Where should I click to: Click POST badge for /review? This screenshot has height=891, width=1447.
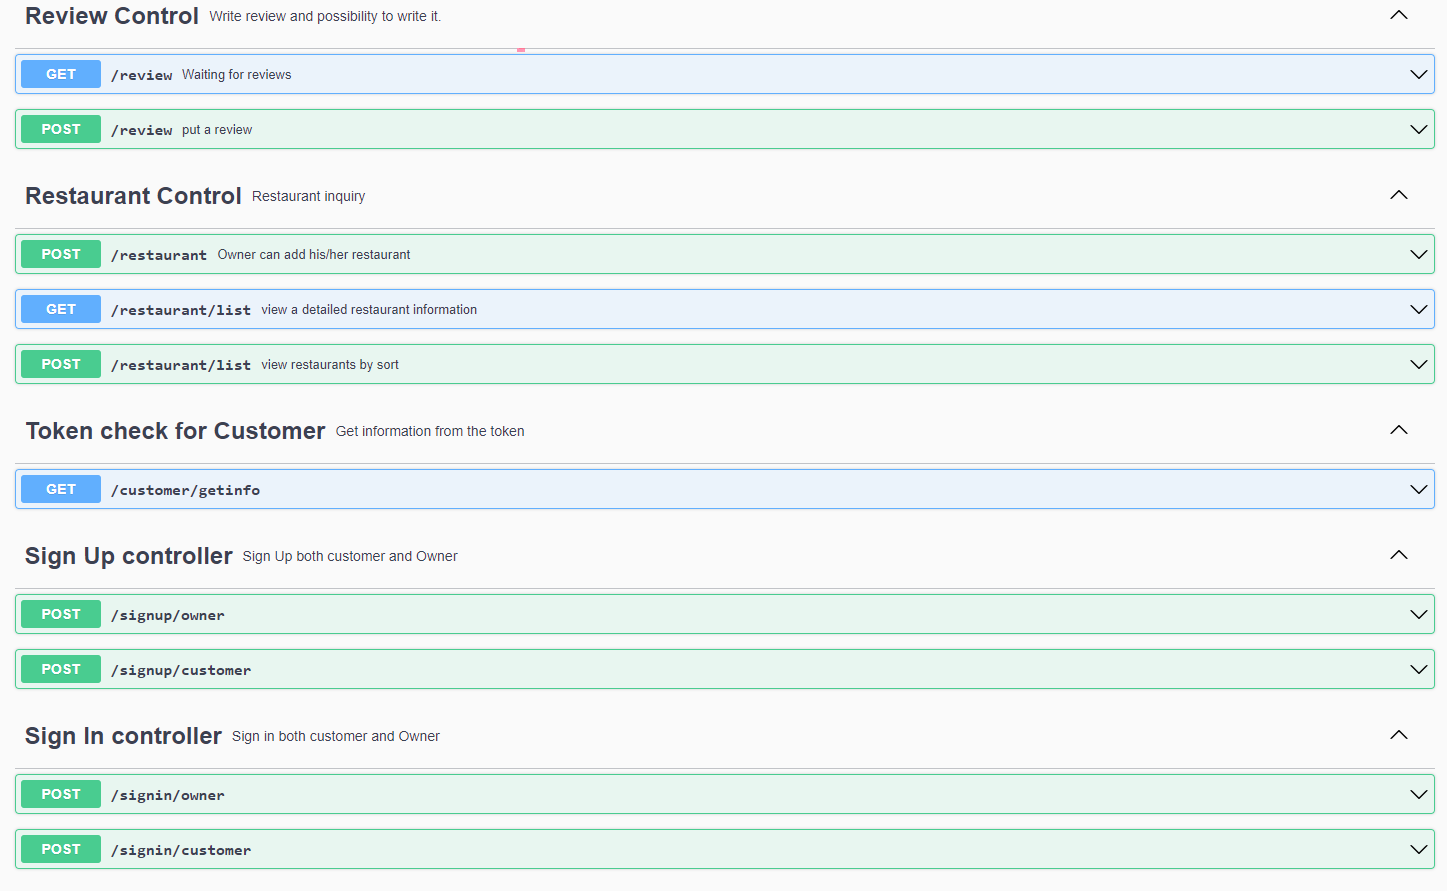61,129
